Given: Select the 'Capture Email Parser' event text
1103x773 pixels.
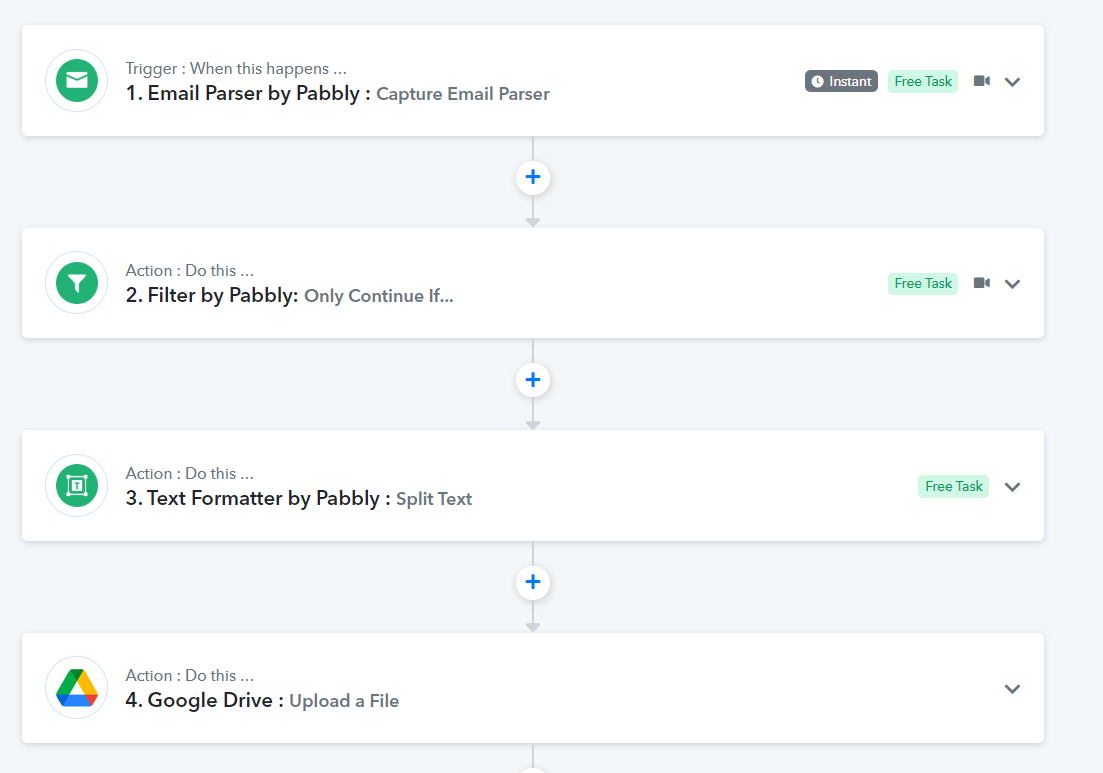Looking at the screenshot, I should coord(463,94).
